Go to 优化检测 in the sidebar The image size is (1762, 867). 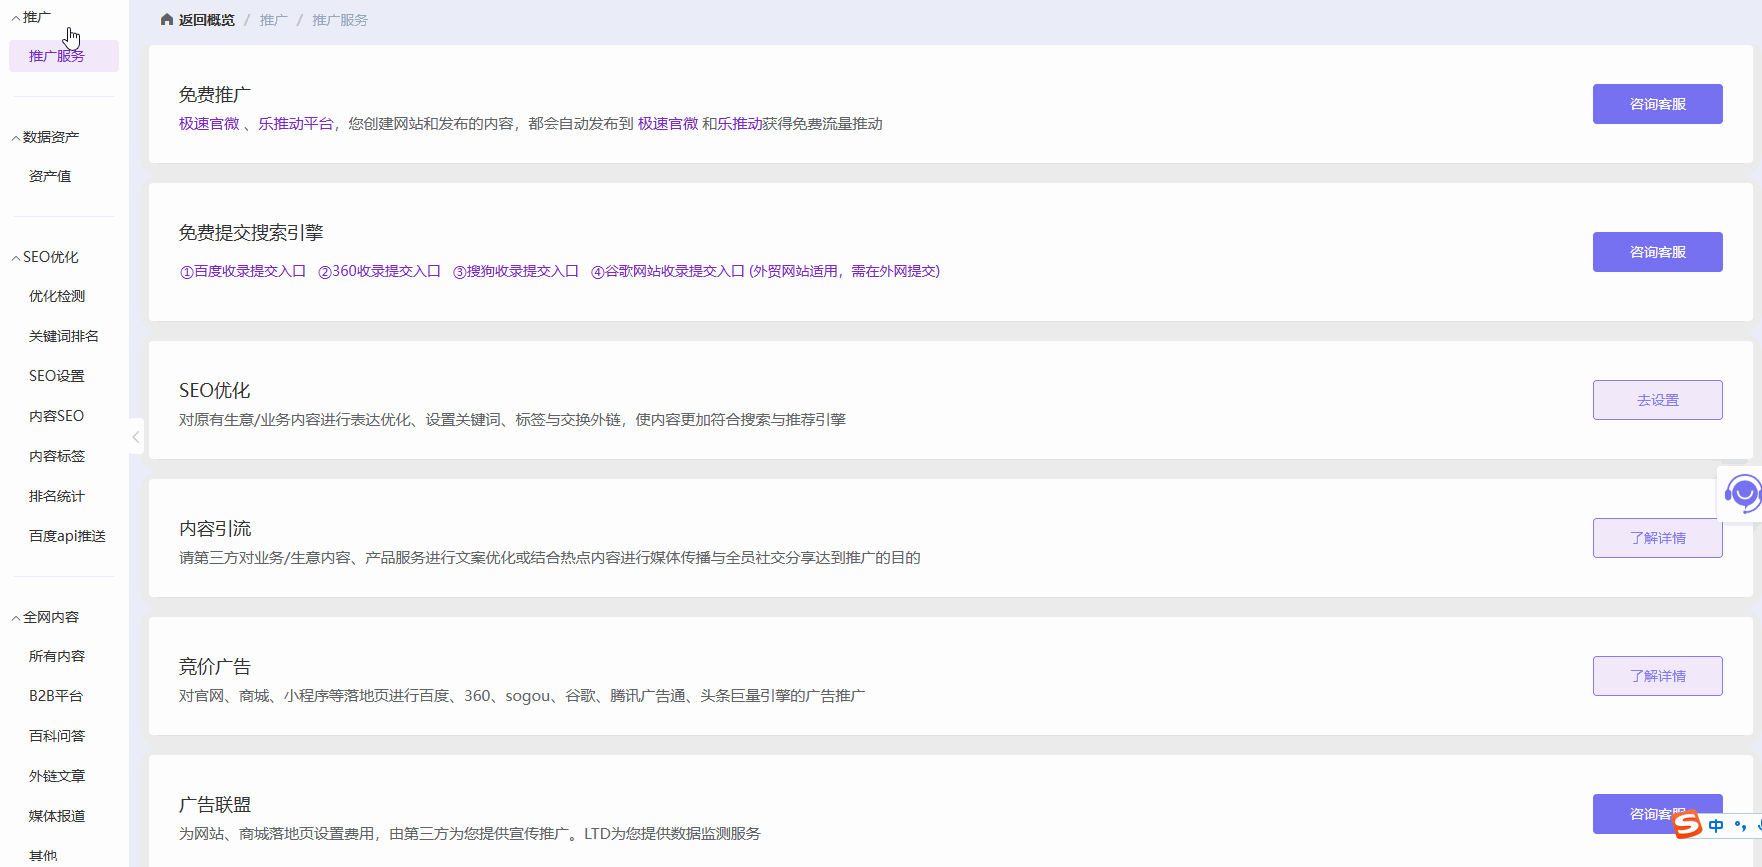(x=57, y=296)
